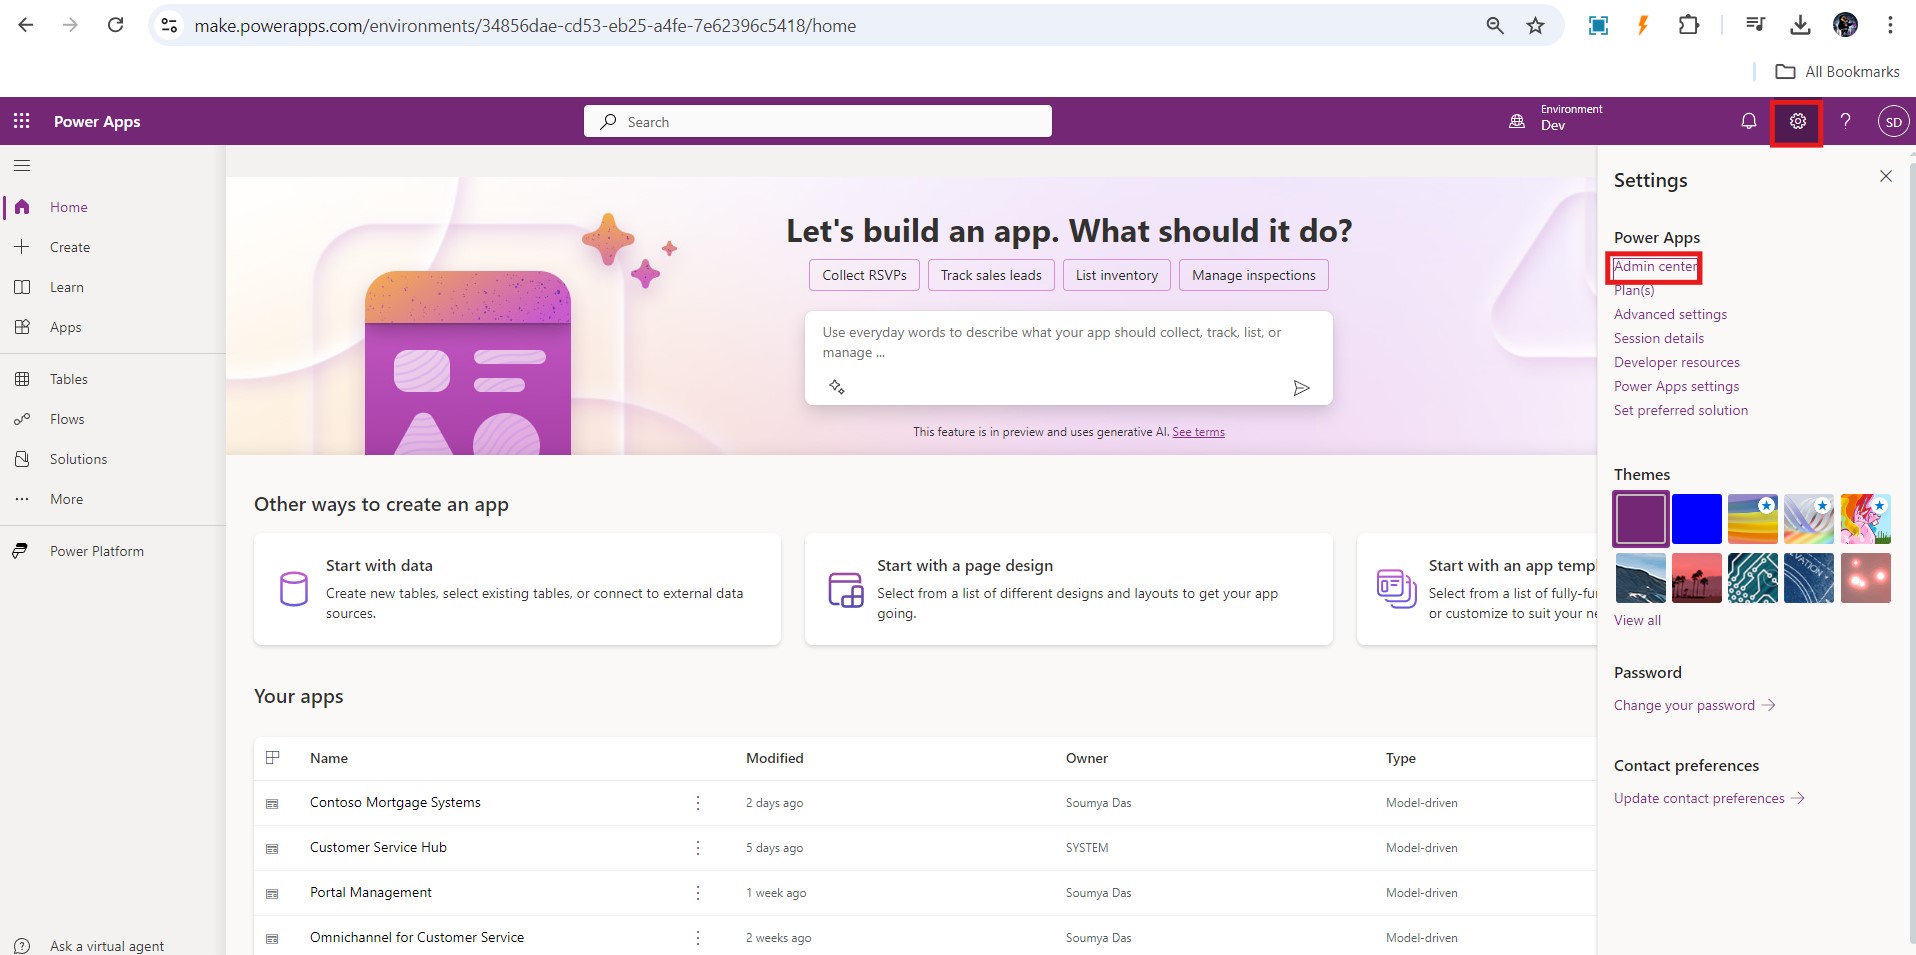Collapse the left navigation hamburger menu
The width and height of the screenshot is (1916, 955).
pyautogui.click(x=22, y=166)
